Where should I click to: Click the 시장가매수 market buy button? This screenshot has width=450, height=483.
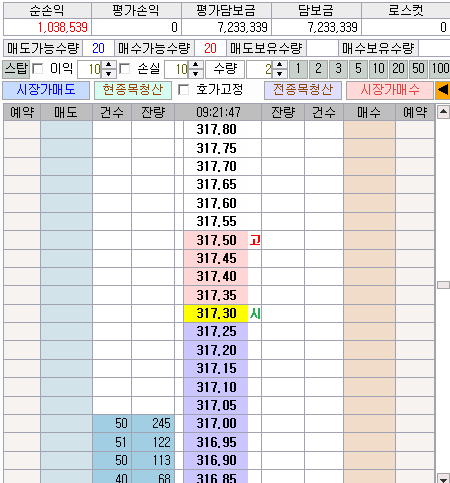point(390,90)
